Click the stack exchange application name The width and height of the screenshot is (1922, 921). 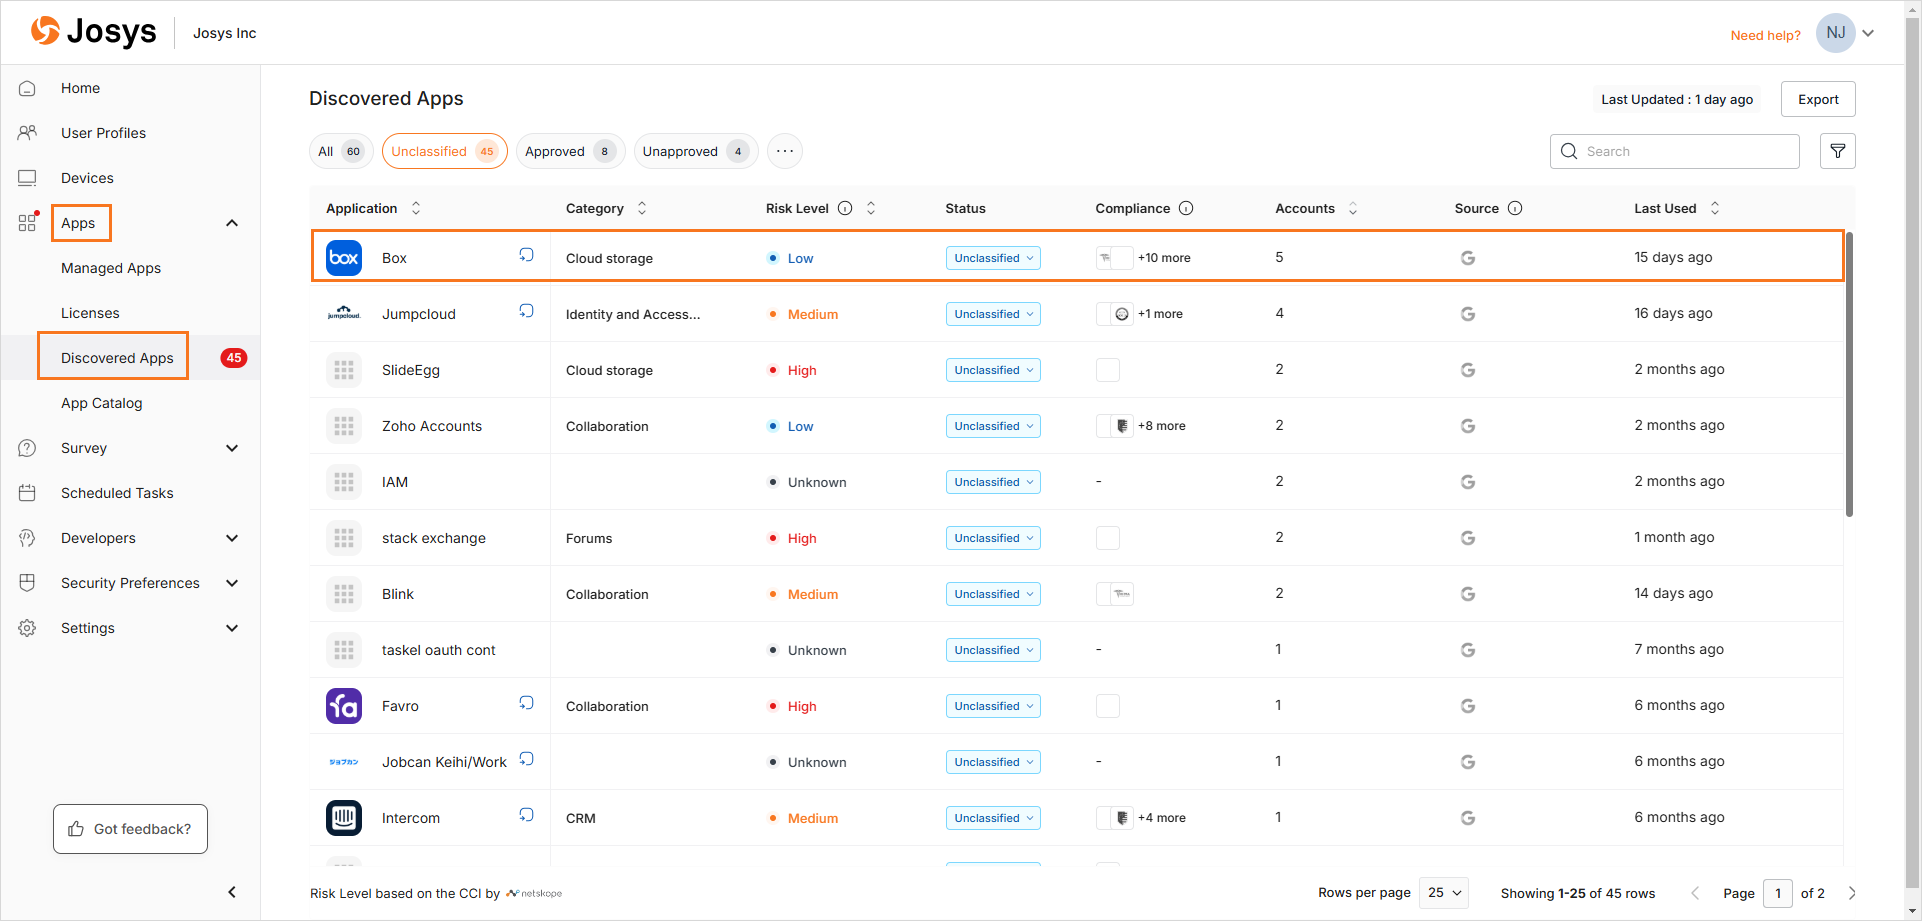point(434,538)
